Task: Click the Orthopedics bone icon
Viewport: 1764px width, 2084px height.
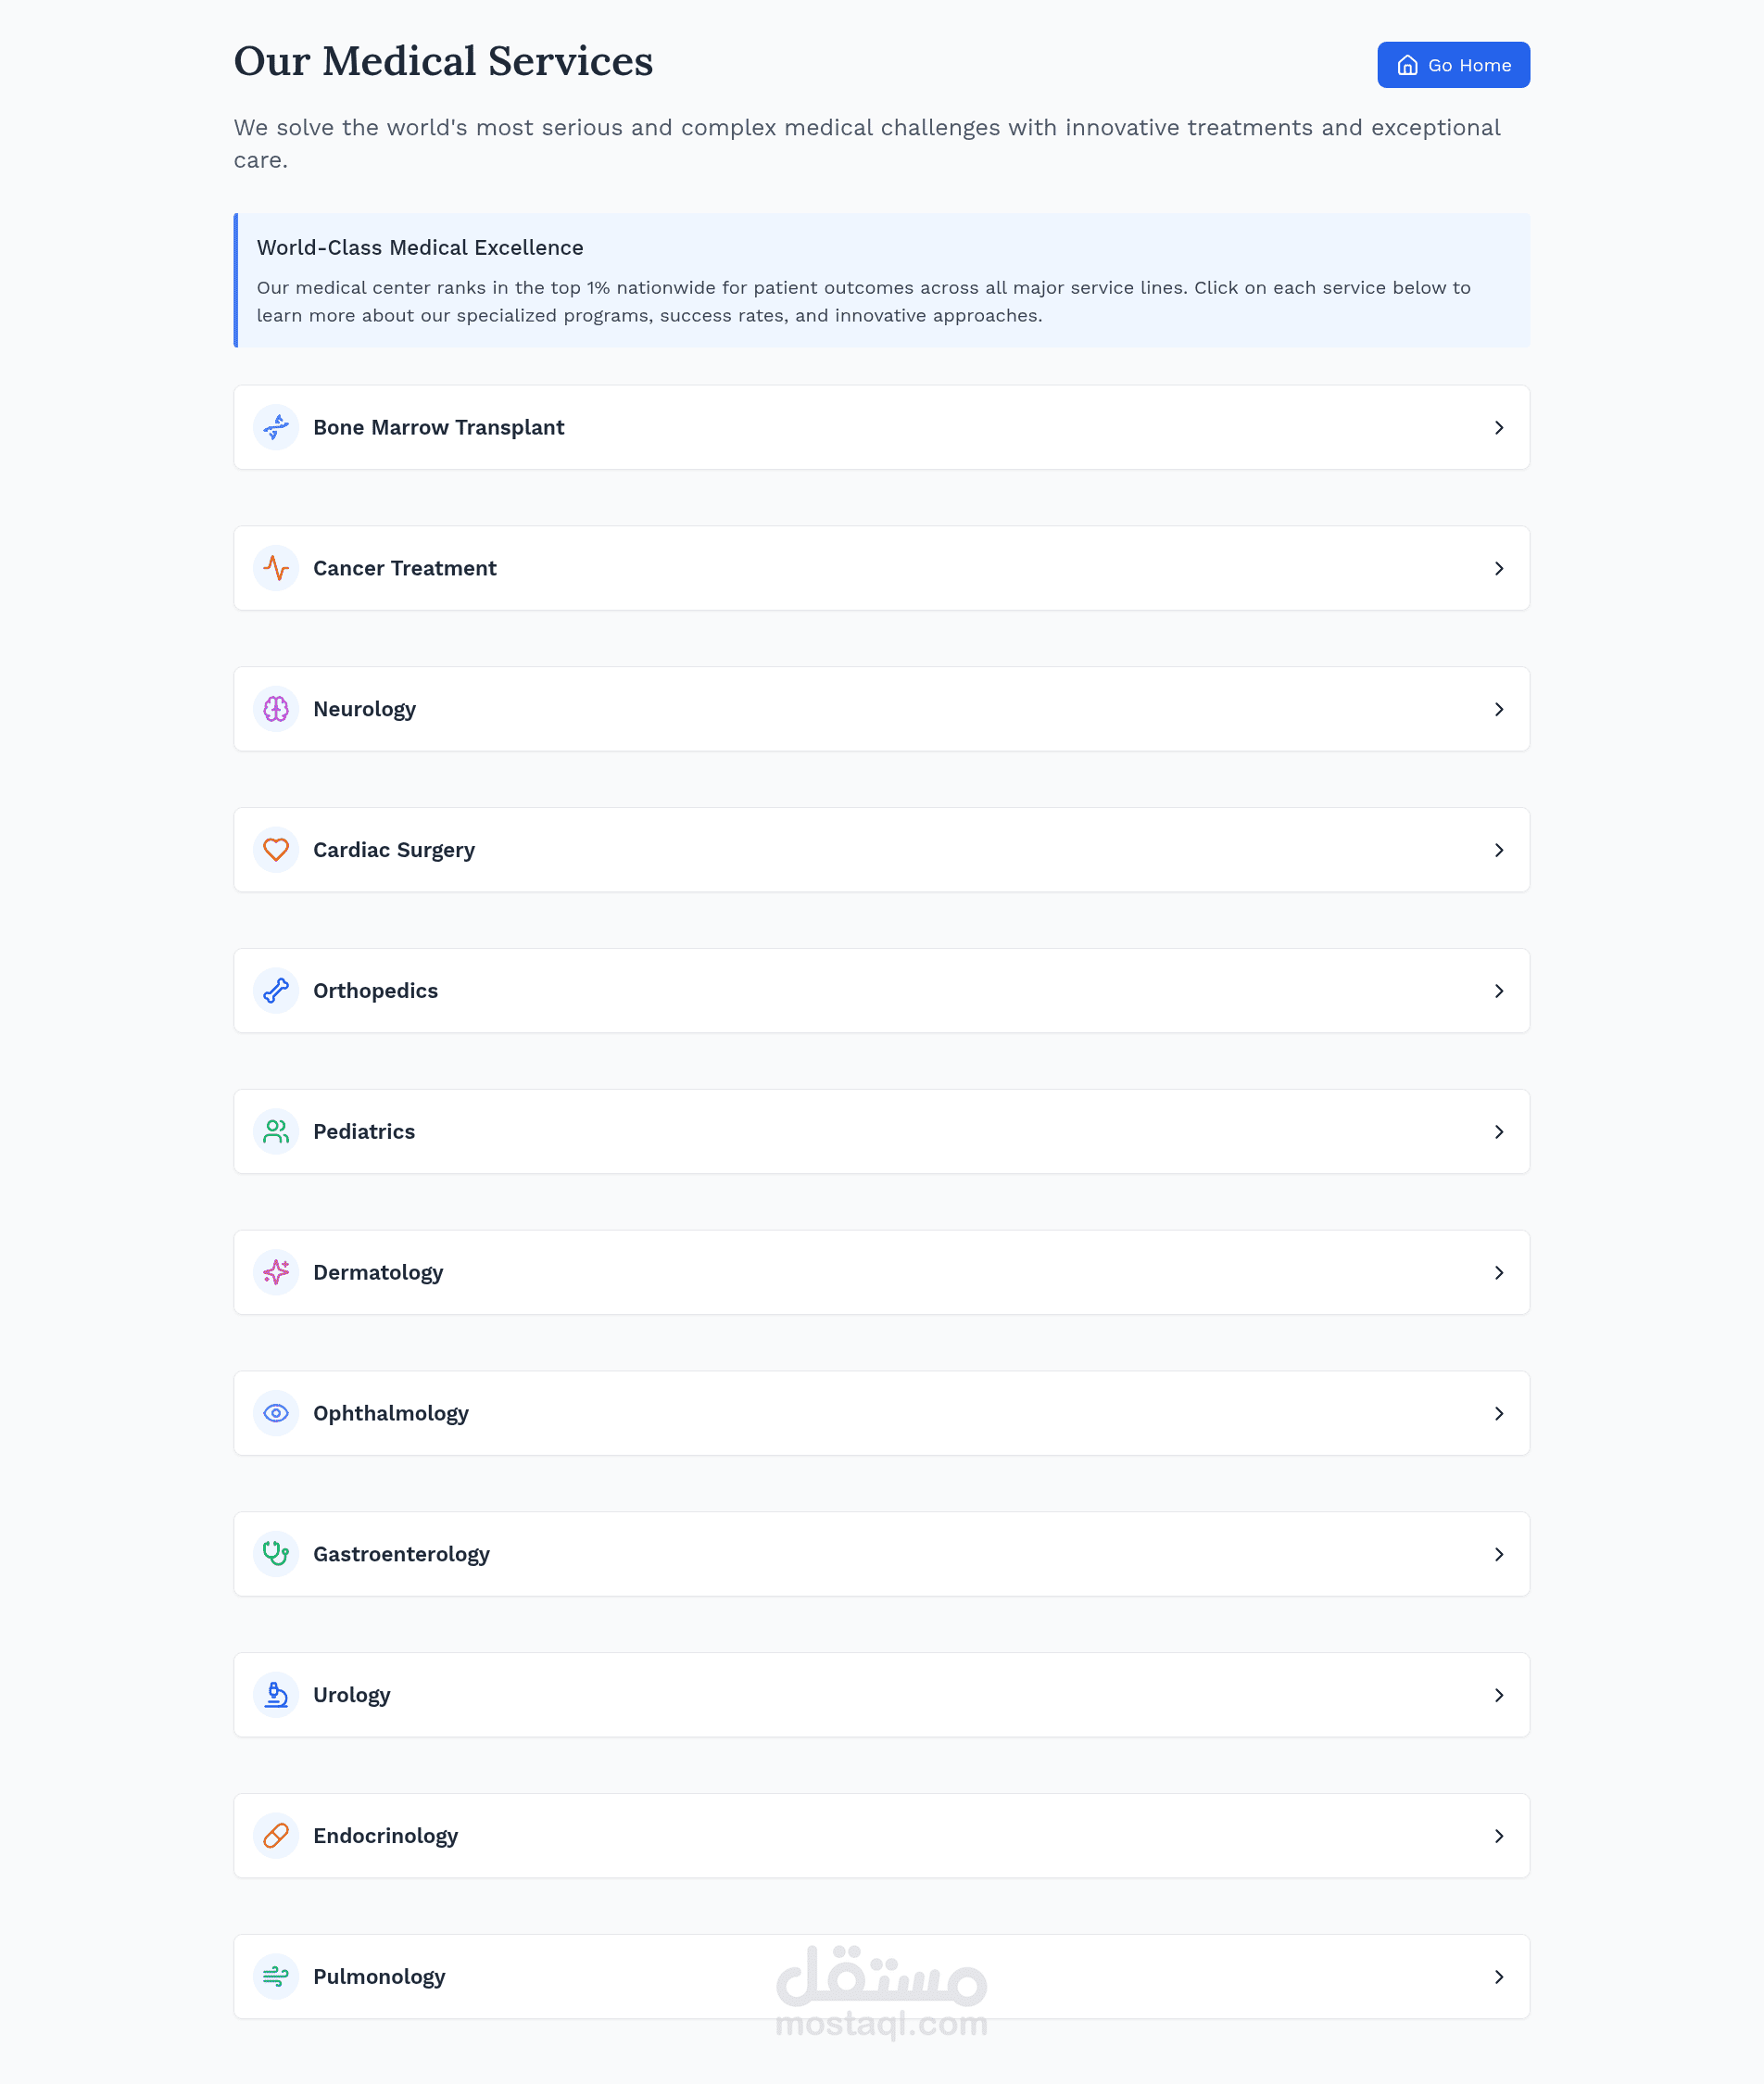Action: [x=276, y=991]
